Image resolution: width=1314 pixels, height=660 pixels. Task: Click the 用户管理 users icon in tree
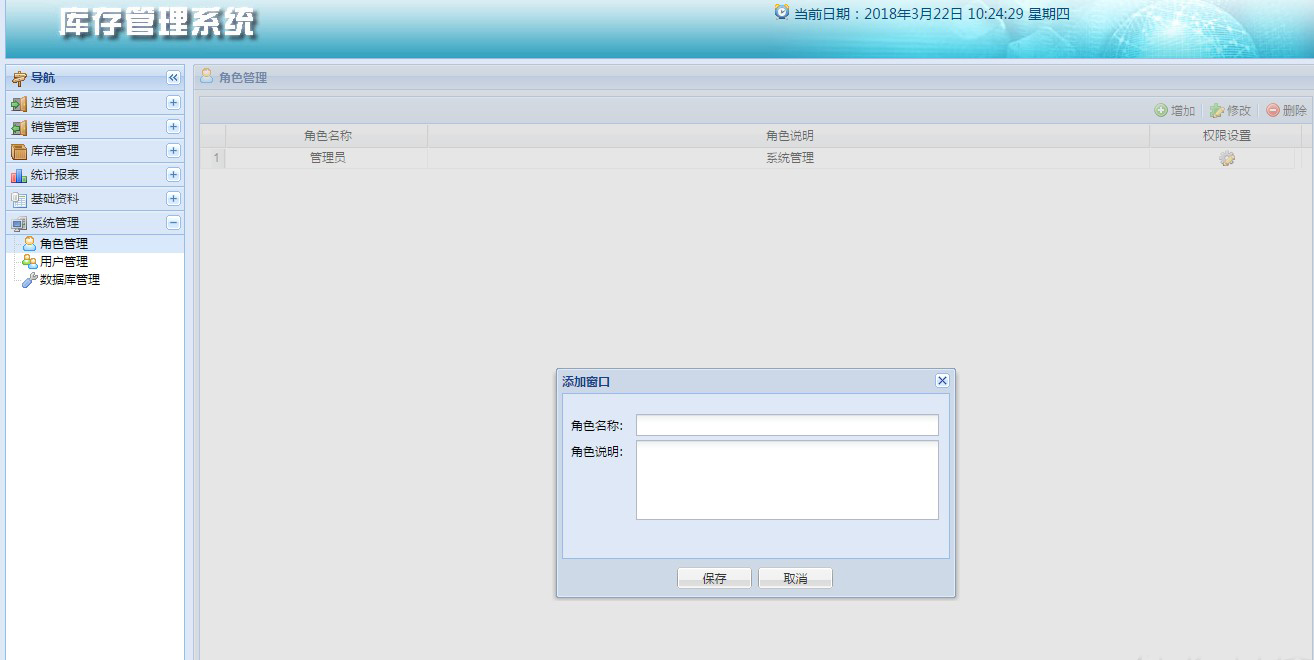pos(30,261)
